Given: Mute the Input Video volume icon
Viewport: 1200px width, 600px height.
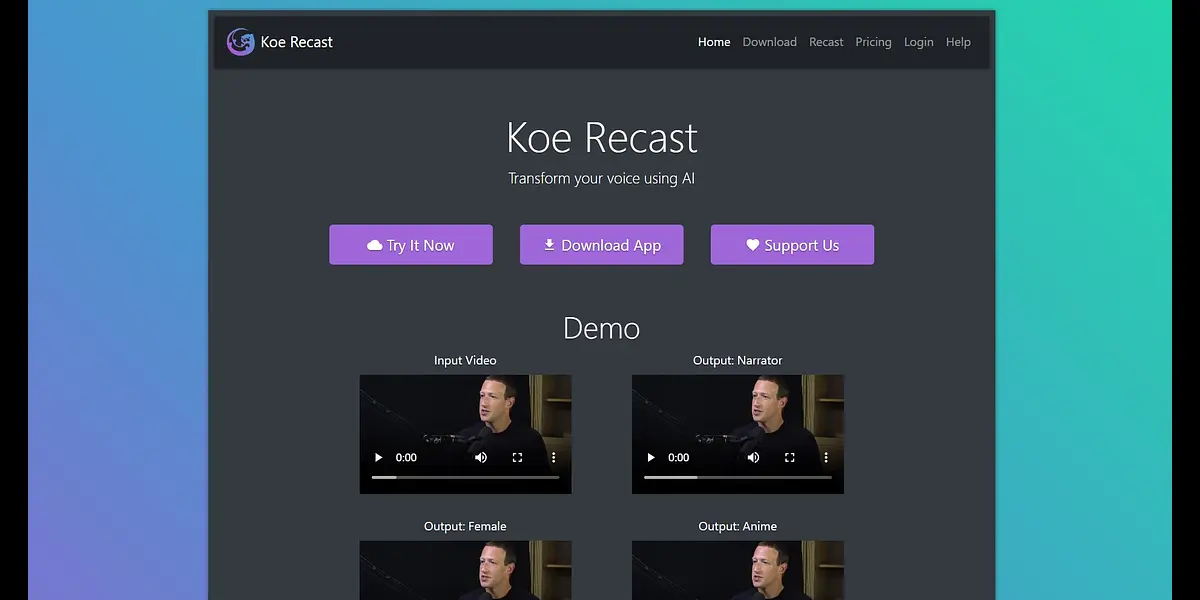Looking at the screenshot, I should [481, 458].
